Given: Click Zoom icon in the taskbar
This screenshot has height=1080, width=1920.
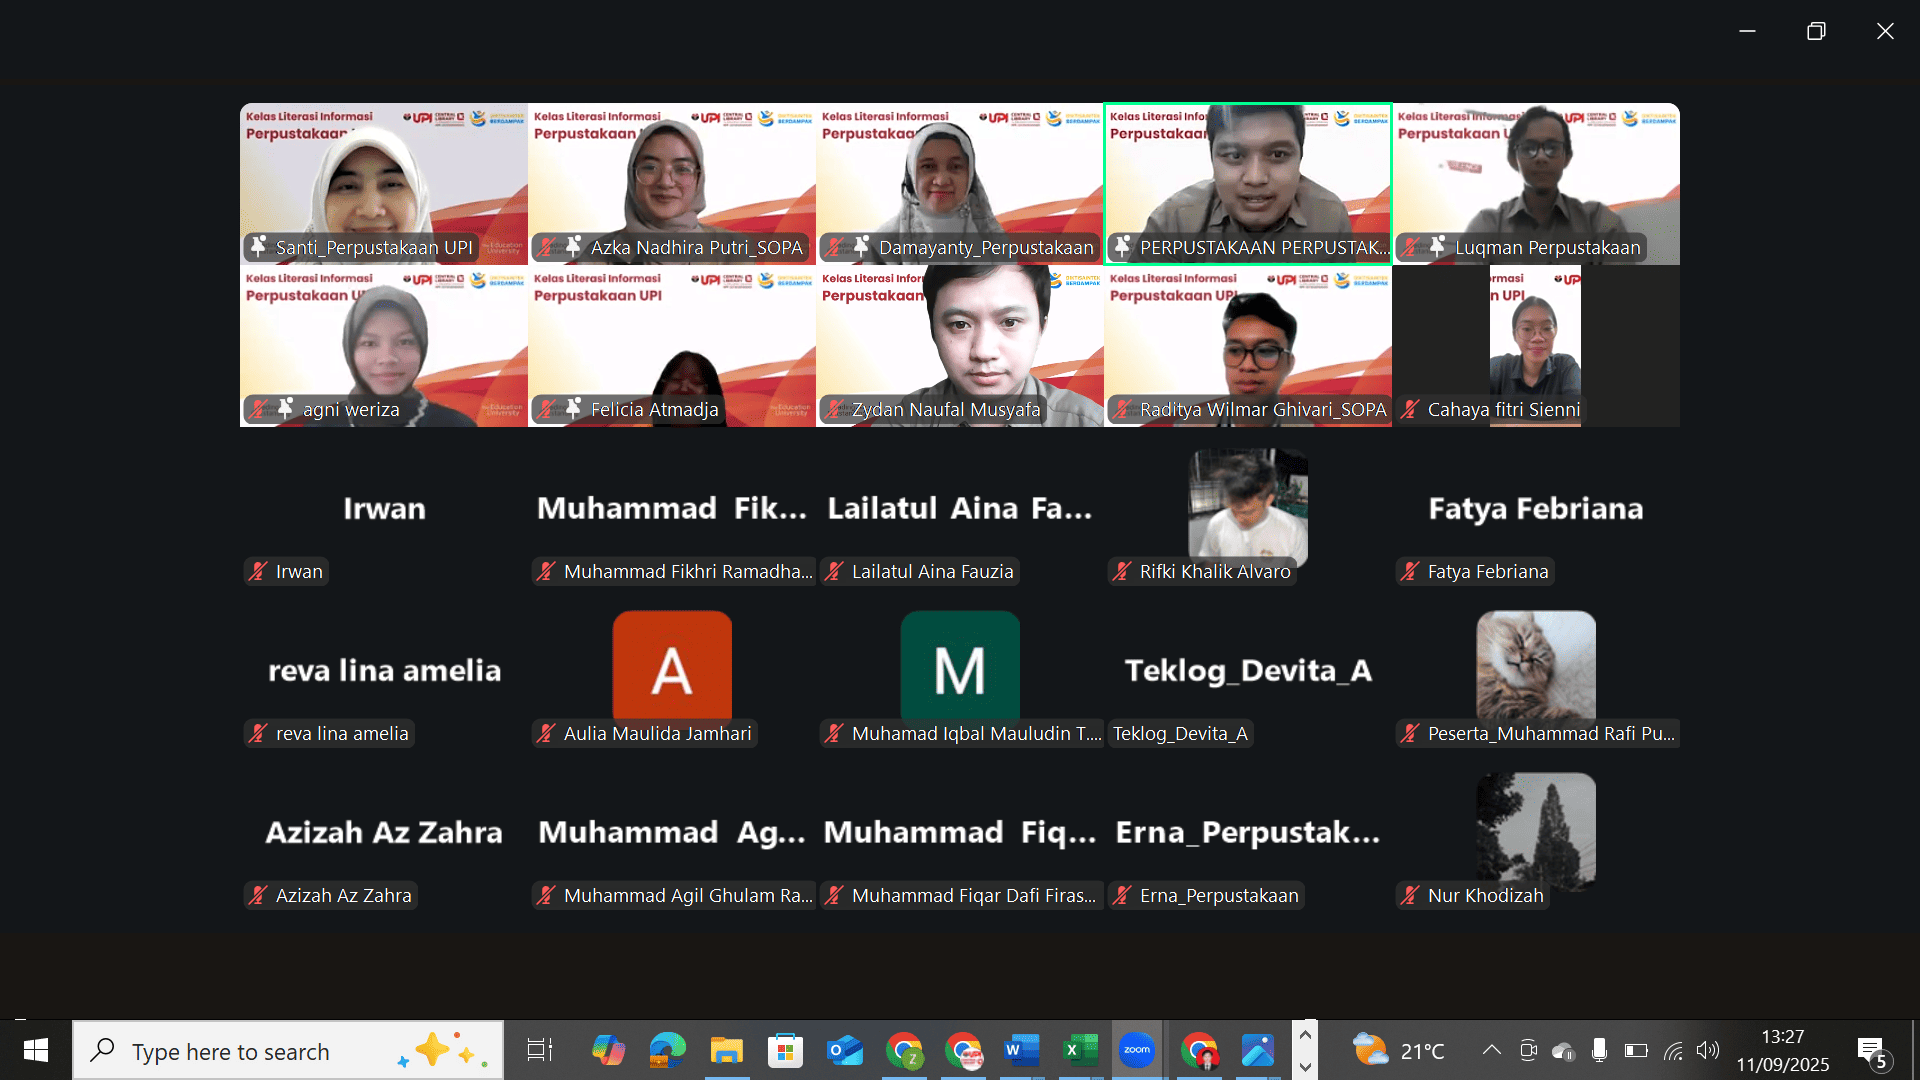Looking at the screenshot, I should [x=1137, y=1050].
